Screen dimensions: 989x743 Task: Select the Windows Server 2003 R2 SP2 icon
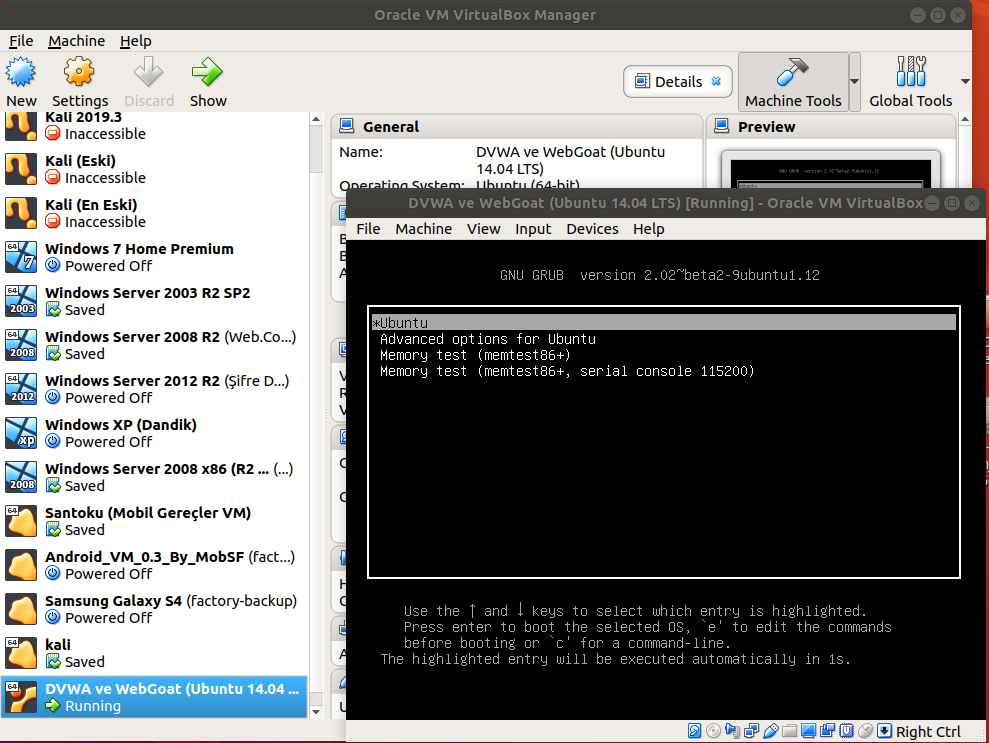[21, 301]
